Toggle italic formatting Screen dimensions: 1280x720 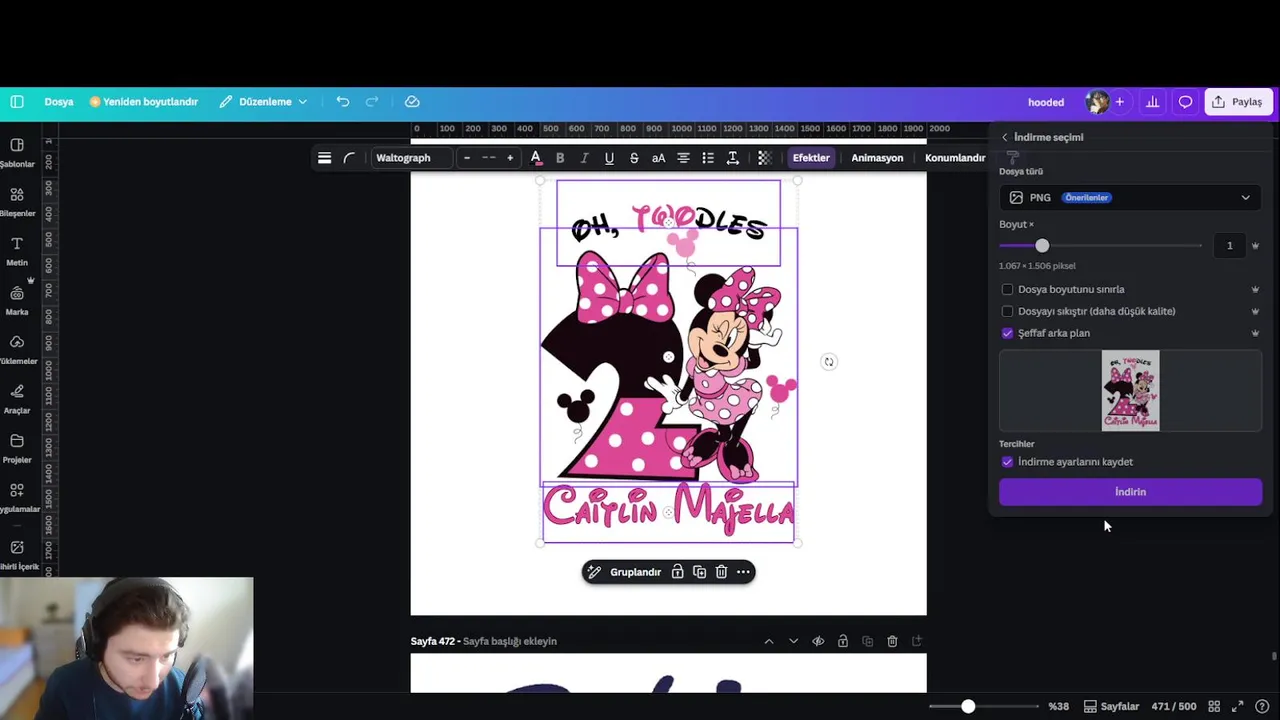[x=584, y=158]
